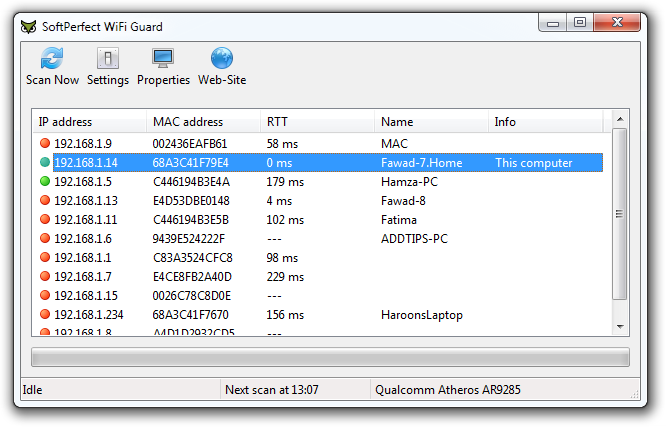Select IP 192.168.1.15
The image size is (666, 427).
[86, 296]
